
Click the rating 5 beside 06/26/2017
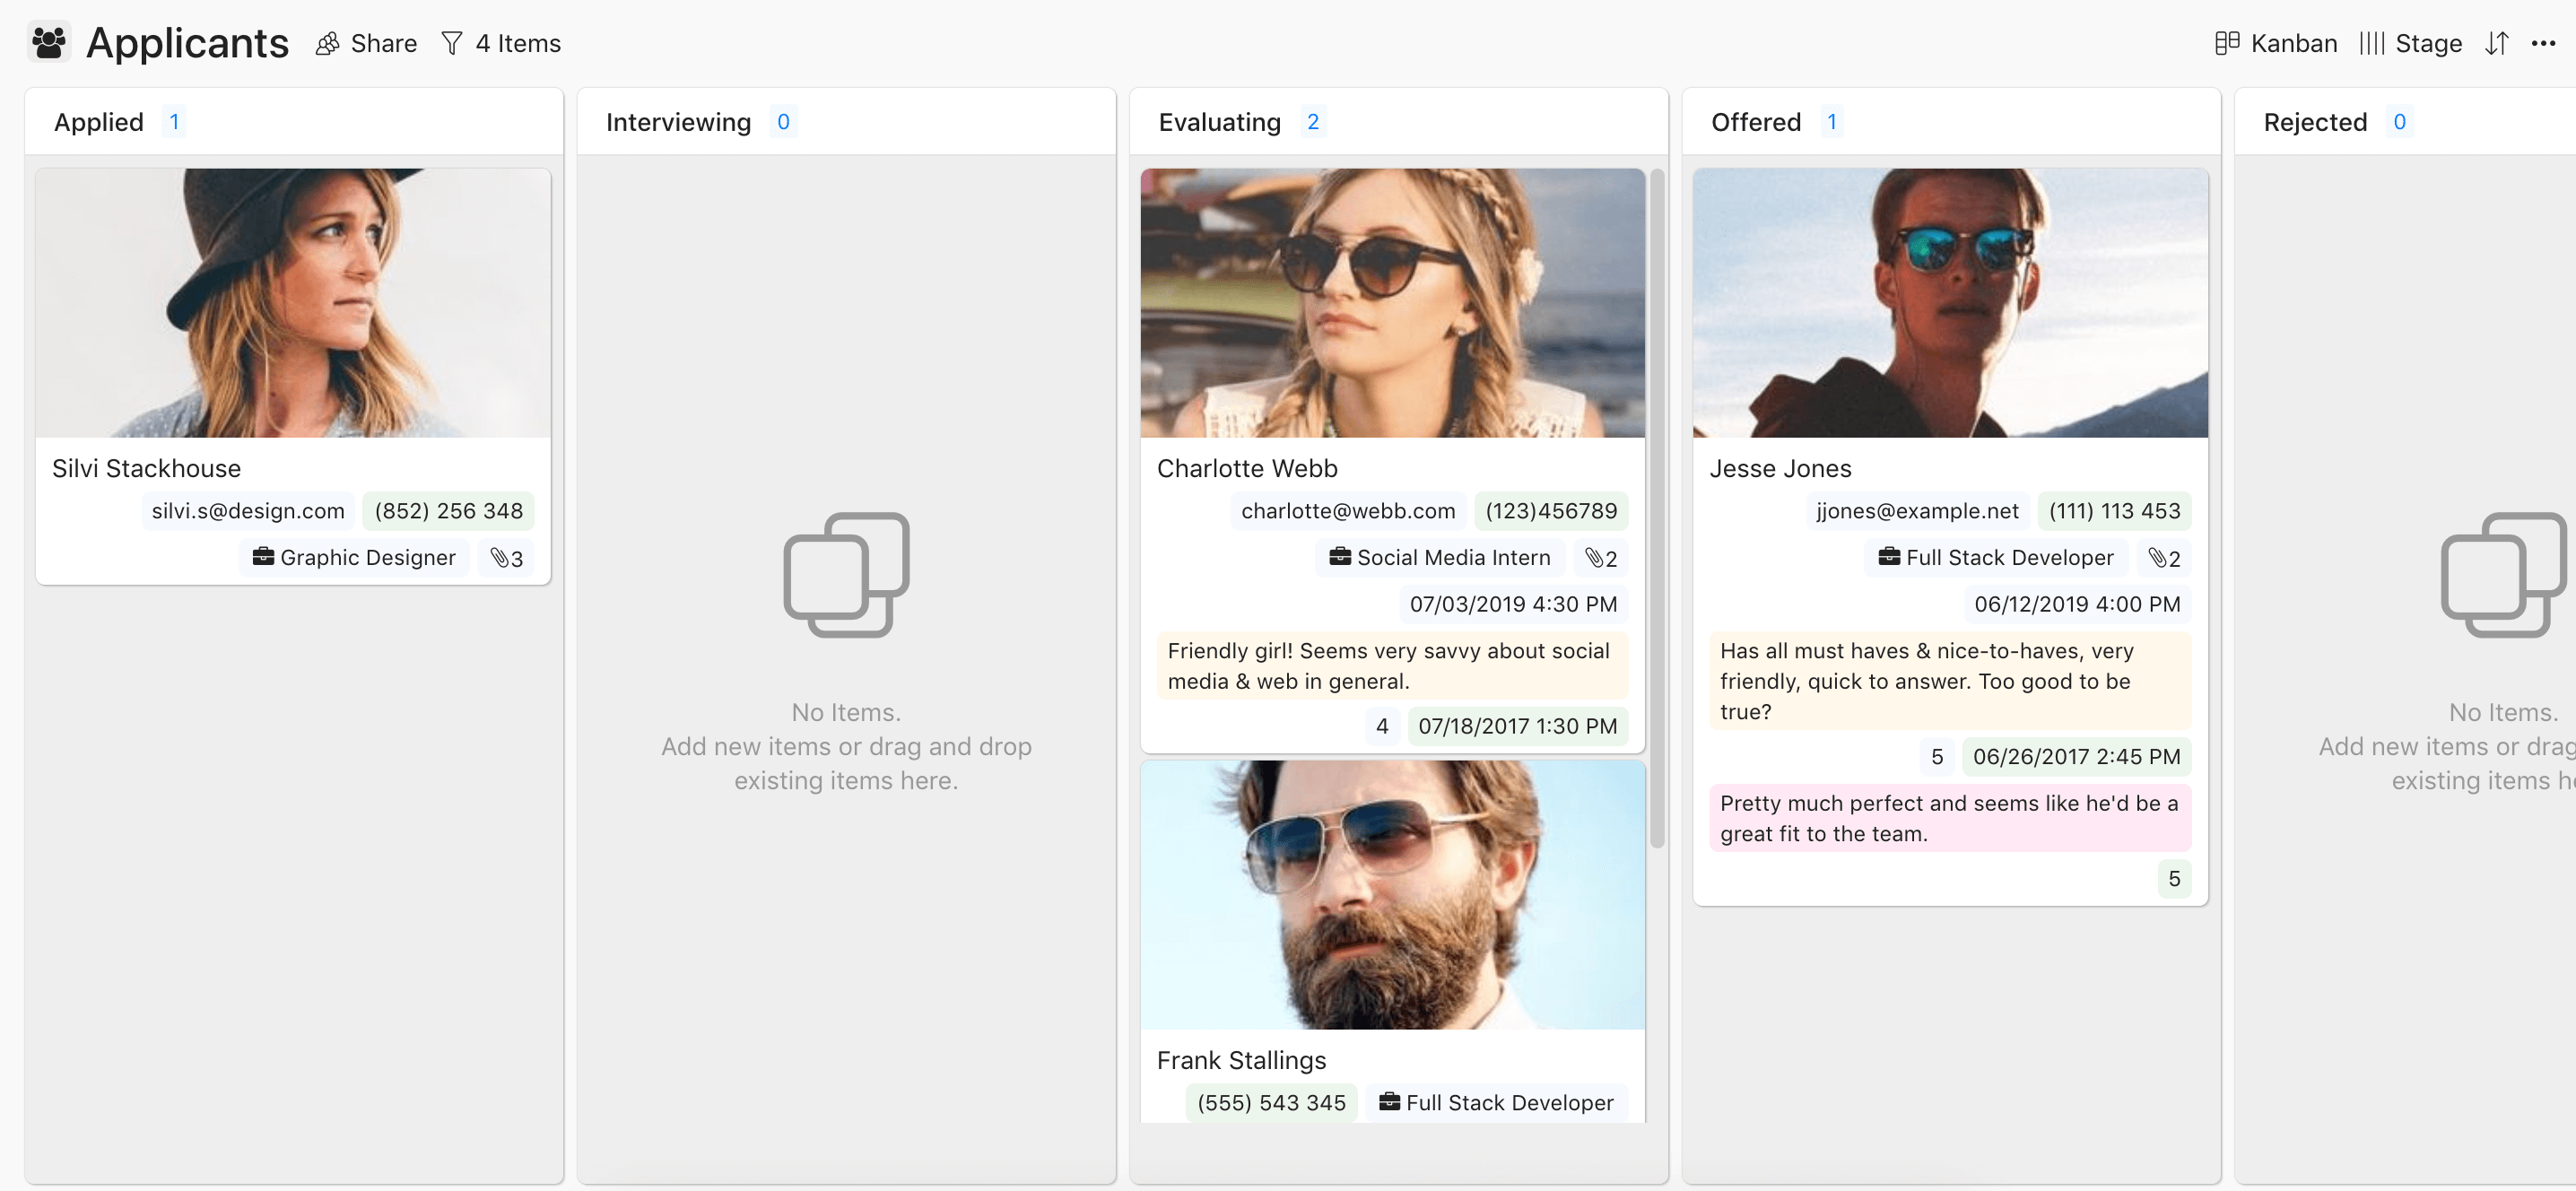click(1937, 757)
